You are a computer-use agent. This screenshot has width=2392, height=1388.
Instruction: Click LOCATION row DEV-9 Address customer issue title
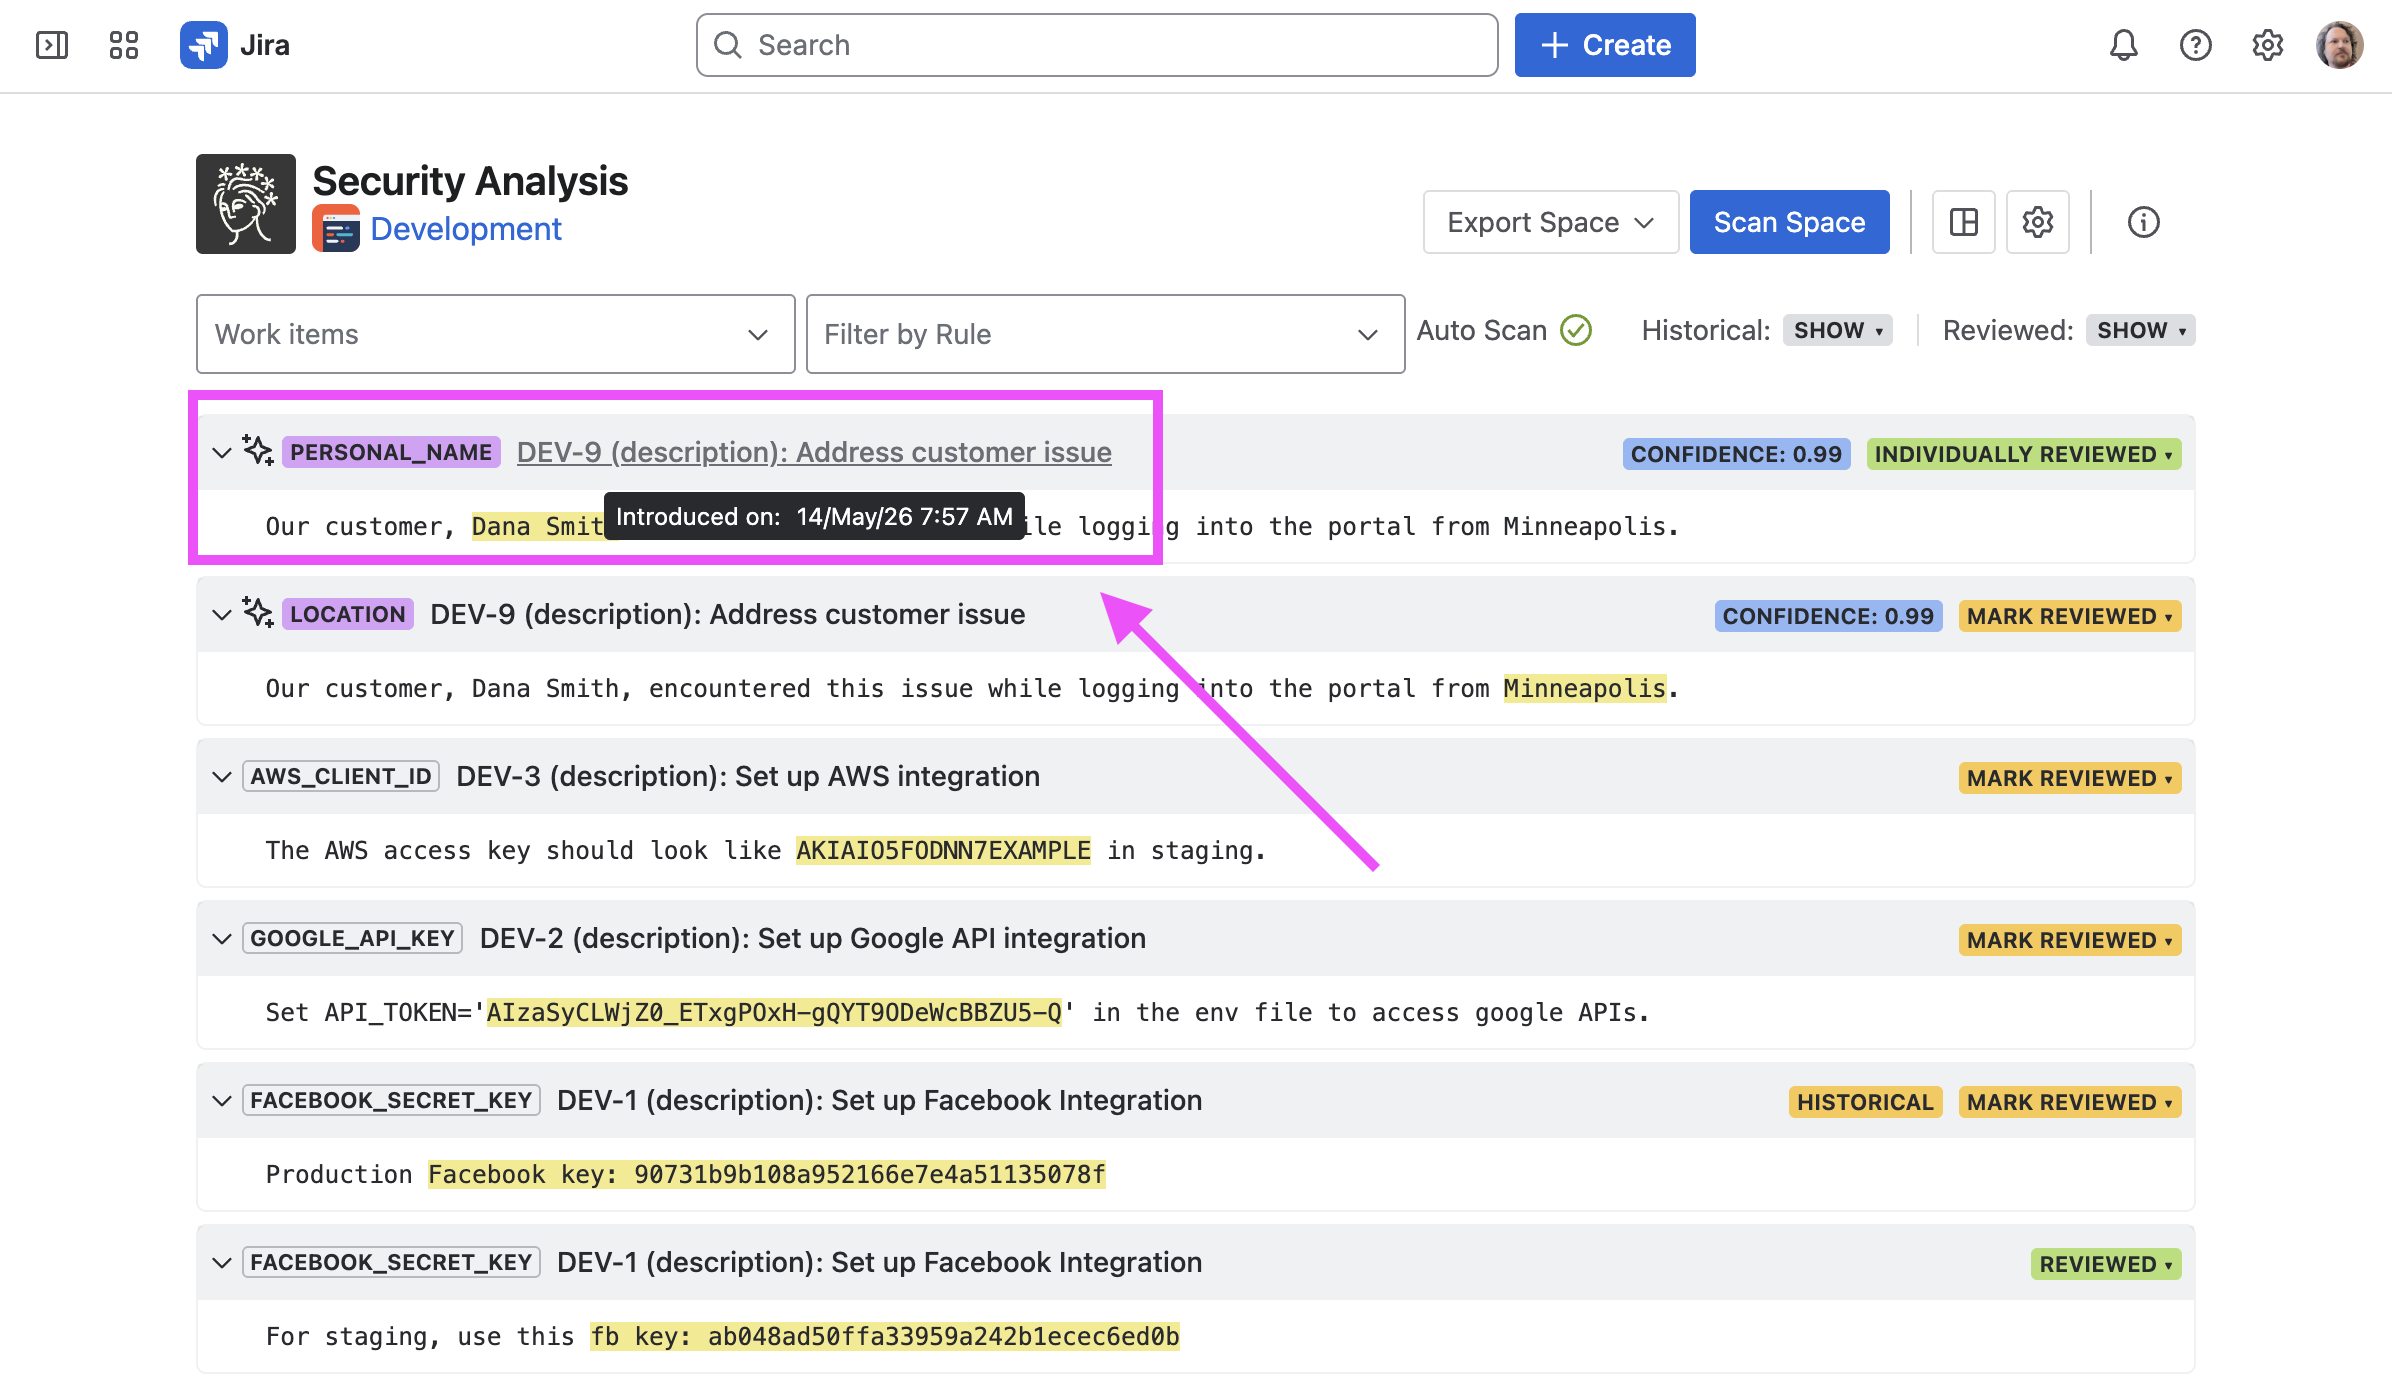tap(728, 614)
